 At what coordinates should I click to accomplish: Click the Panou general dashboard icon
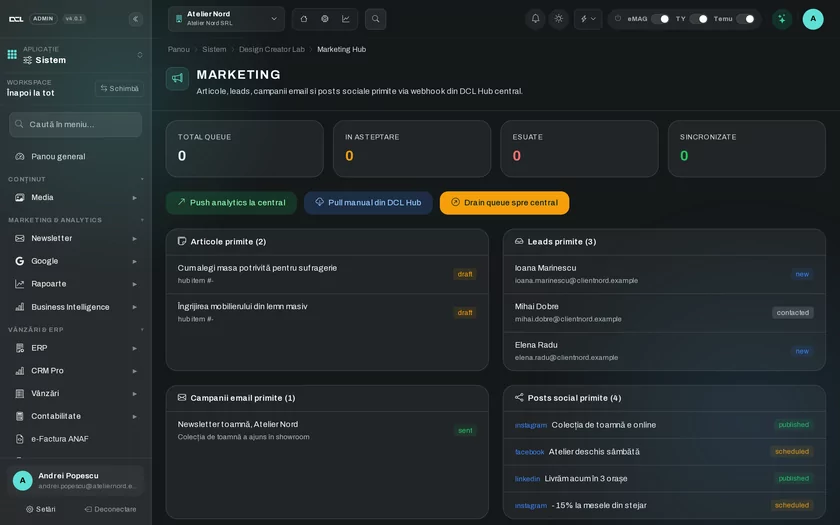(20, 157)
